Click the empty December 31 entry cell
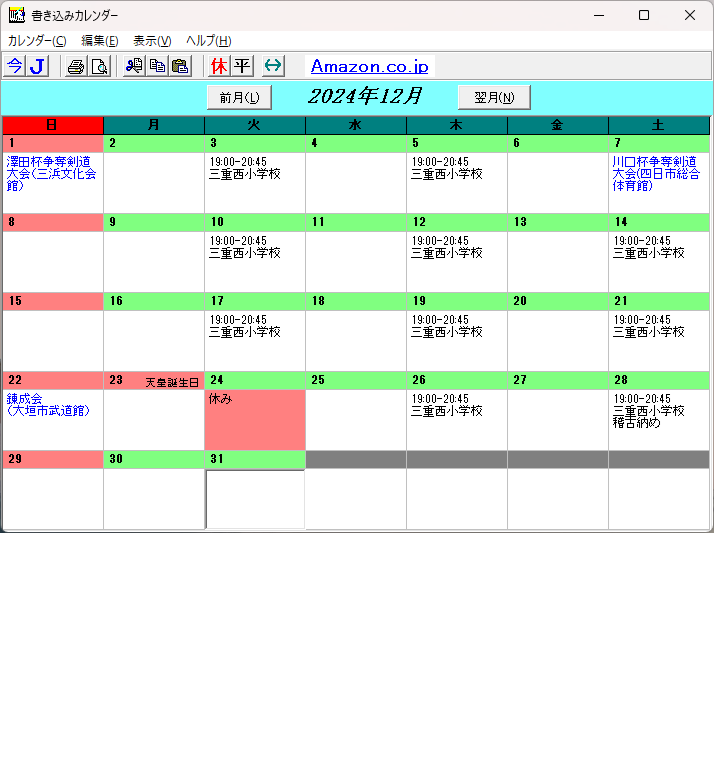The width and height of the screenshot is (714, 777). click(x=255, y=499)
